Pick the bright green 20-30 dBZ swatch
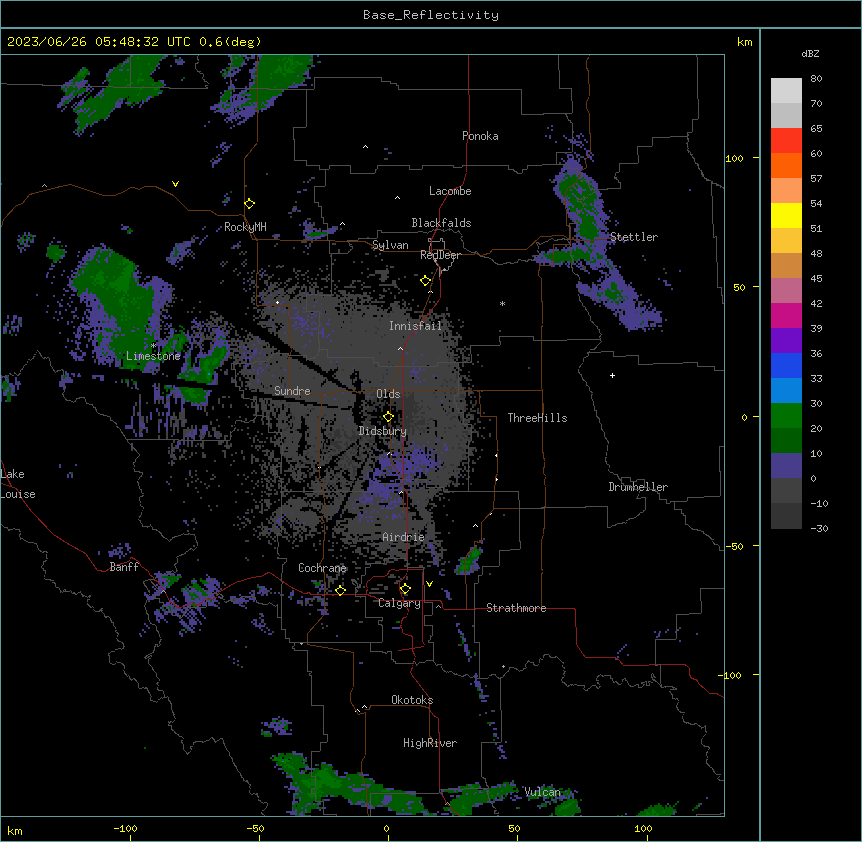Image resolution: width=862 pixels, height=842 pixels. 786,416
